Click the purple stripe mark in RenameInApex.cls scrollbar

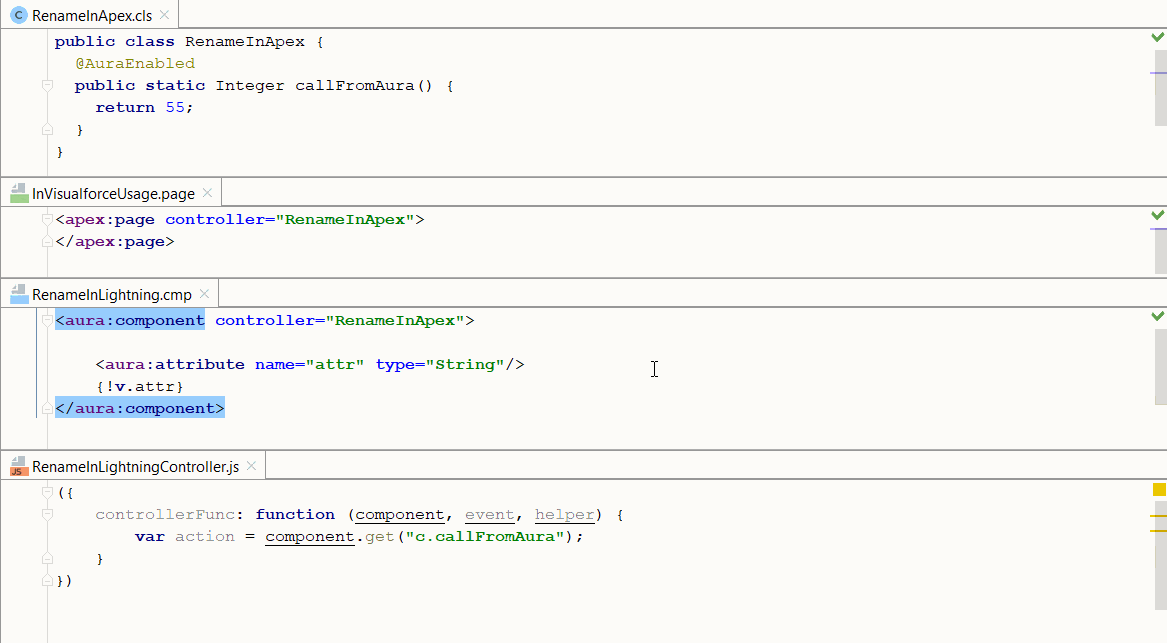point(1158,73)
